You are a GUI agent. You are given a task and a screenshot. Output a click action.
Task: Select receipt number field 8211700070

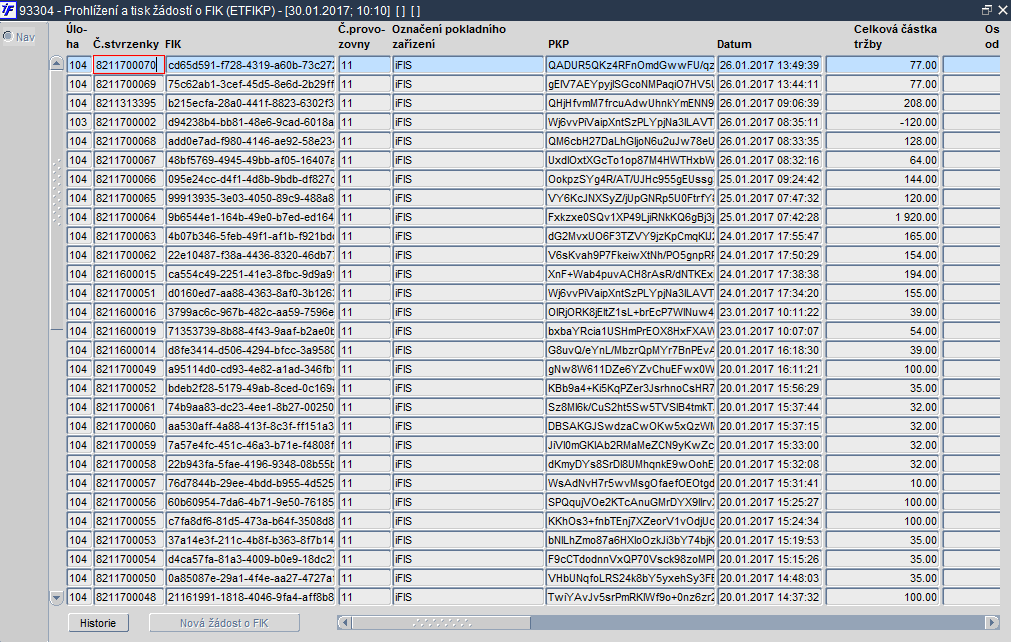[129, 65]
